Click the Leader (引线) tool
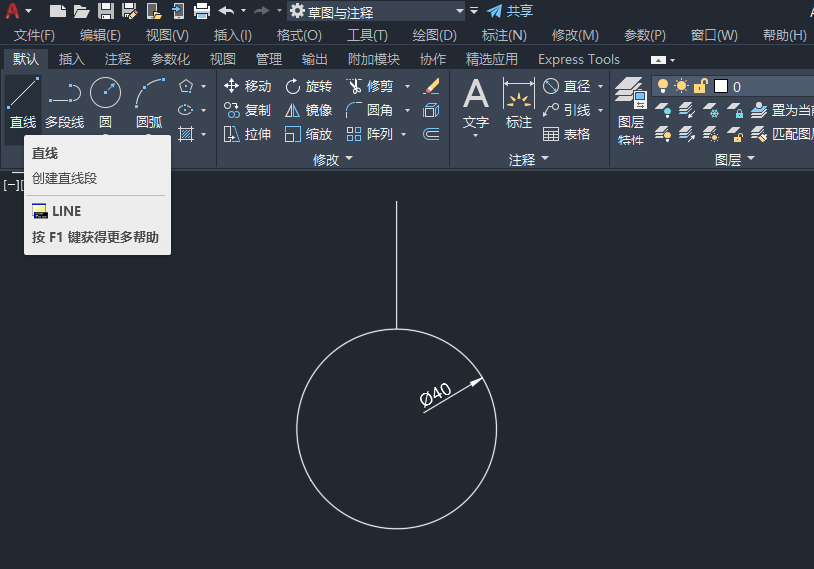This screenshot has width=814, height=569. tap(567, 110)
